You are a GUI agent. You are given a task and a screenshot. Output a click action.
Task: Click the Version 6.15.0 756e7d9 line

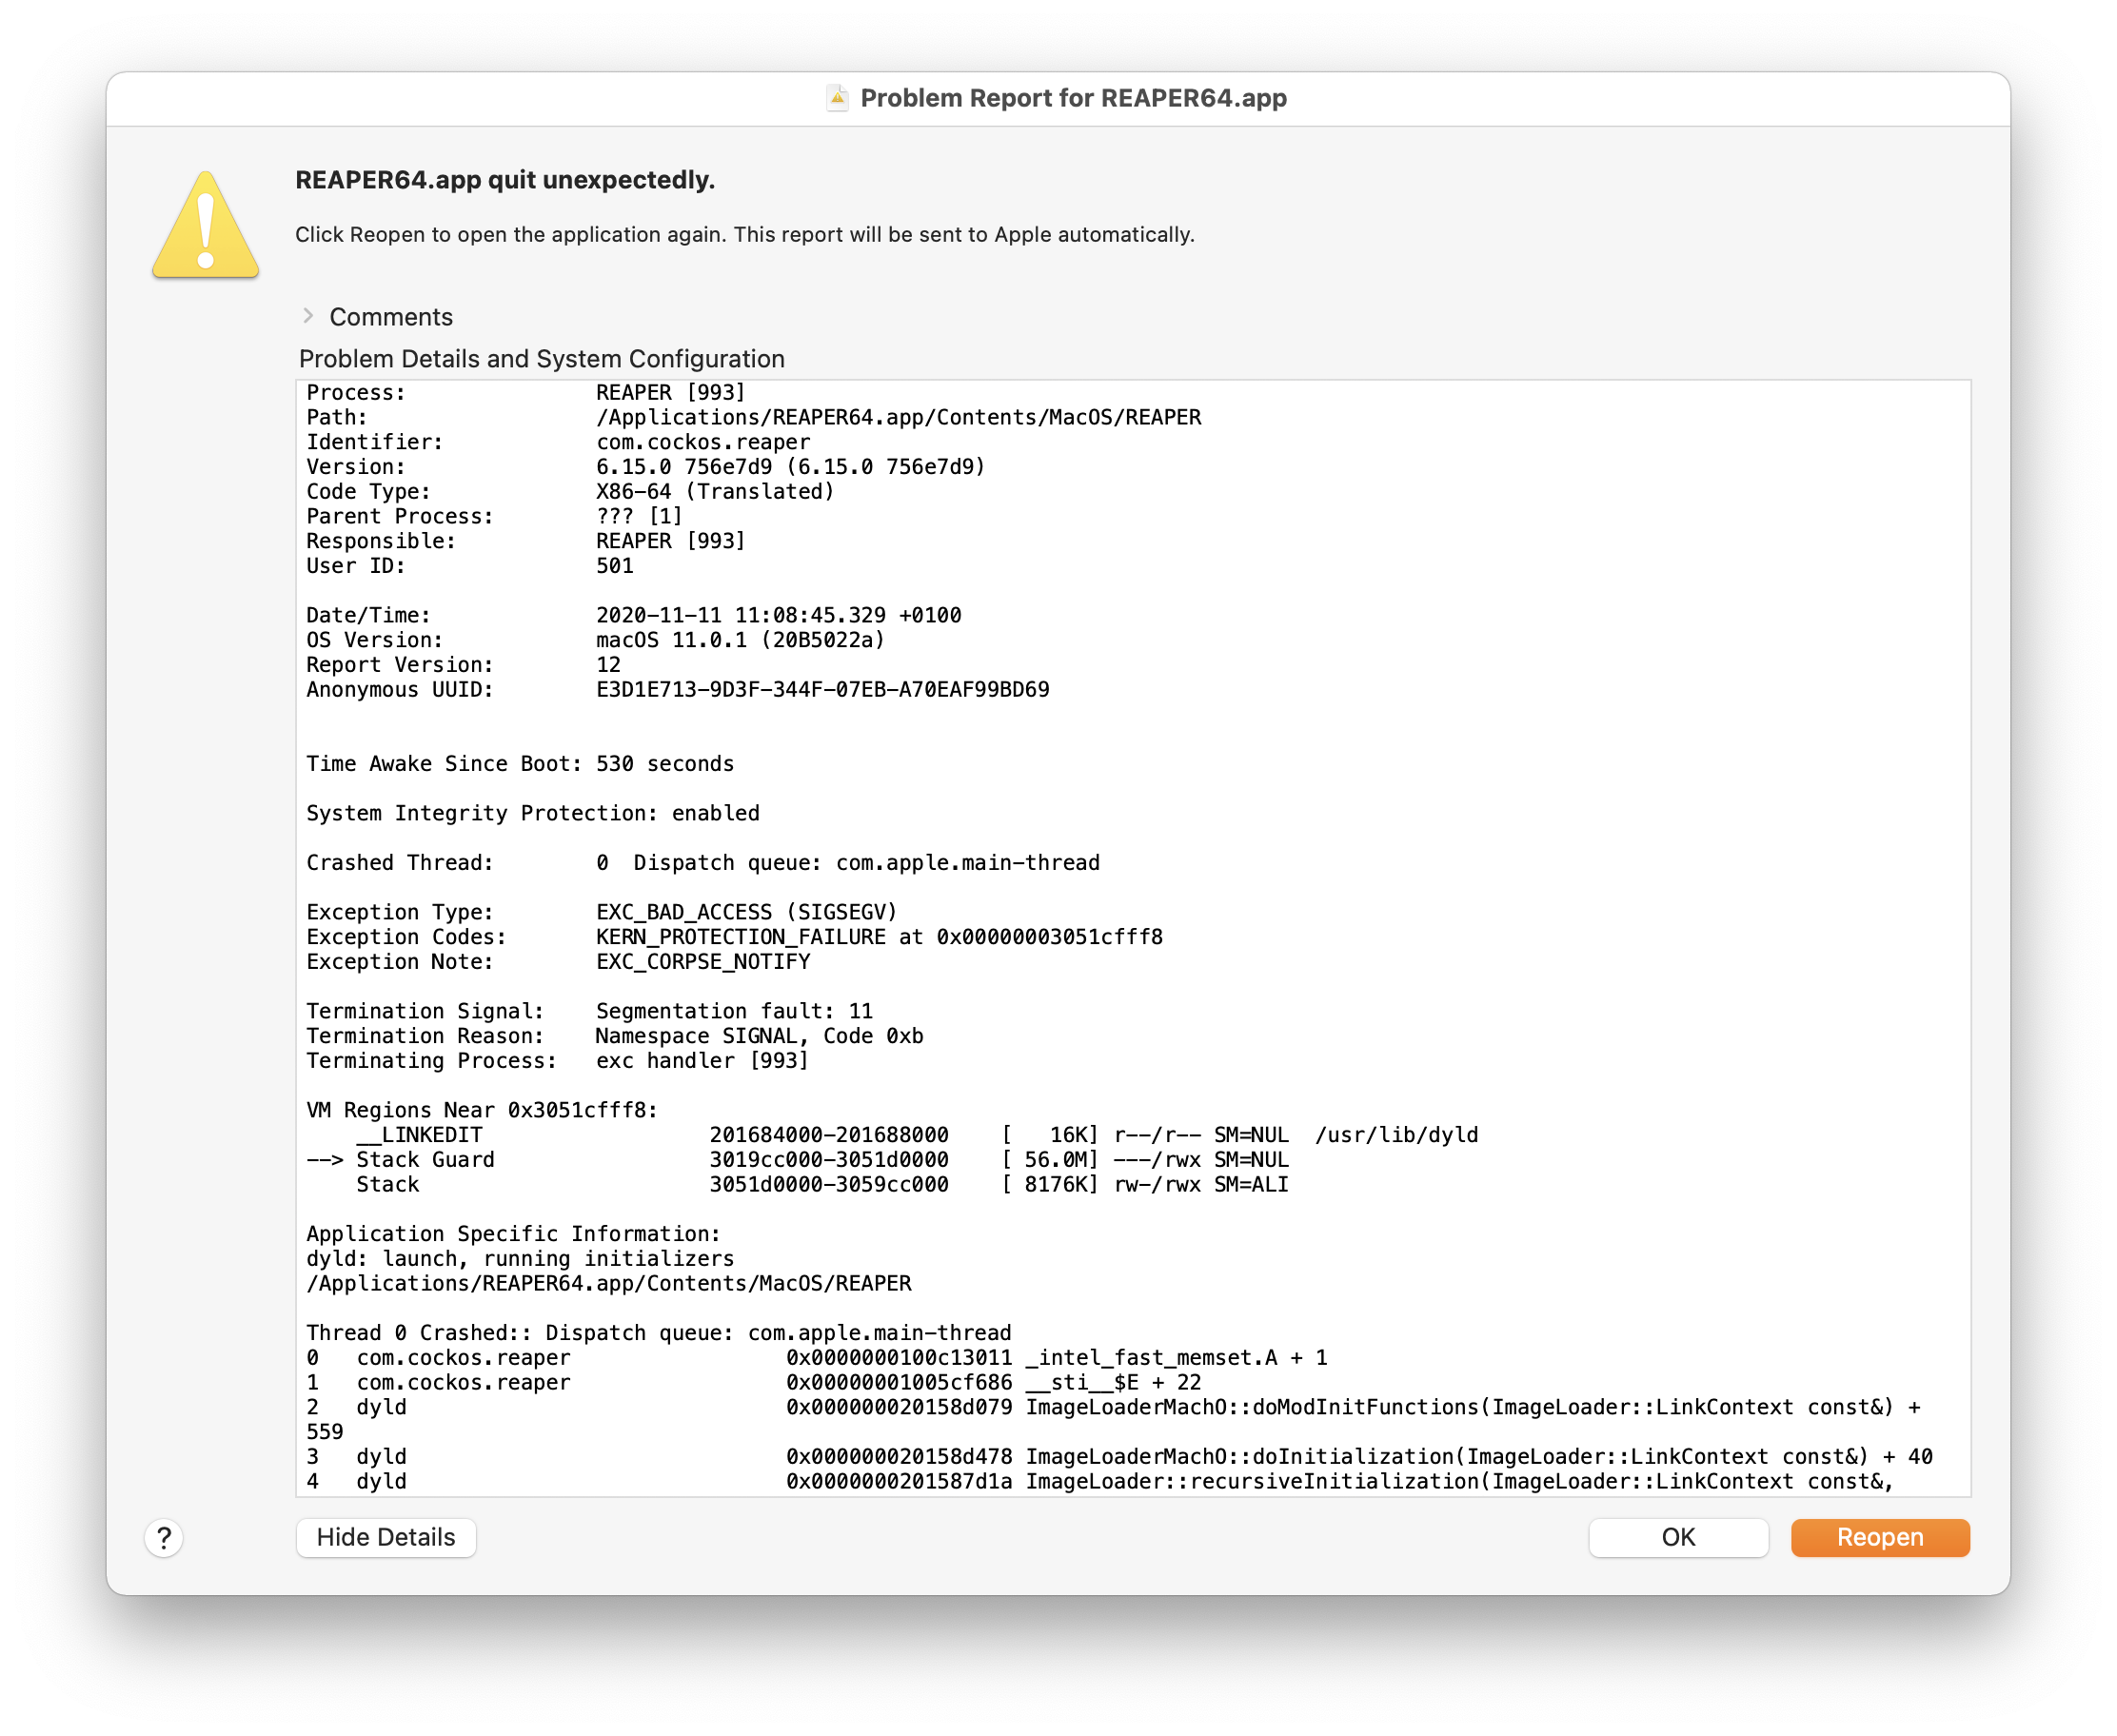[x=646, y=467]
